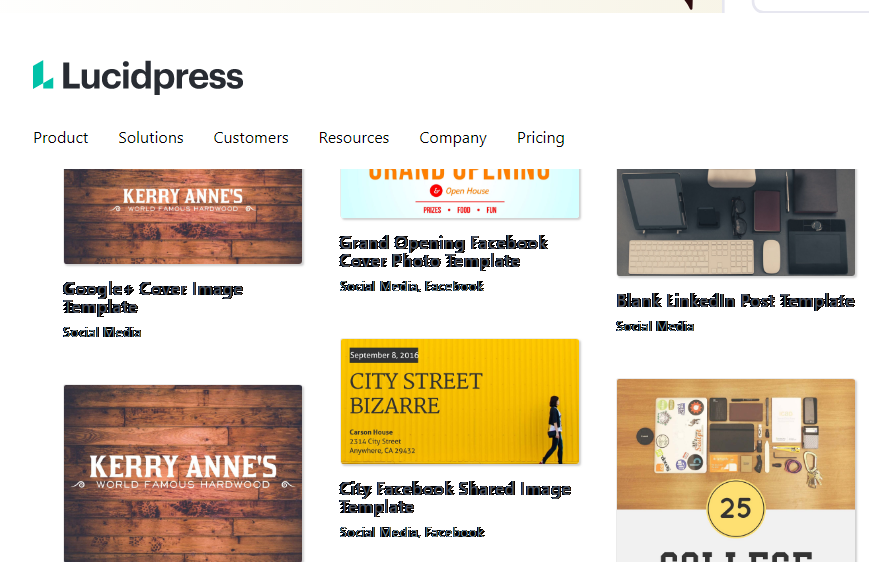The height and width of the screenshot is (562, 869).
Task: Open the bottom Kerry Anne's hardwood thumbnail
Action: tap(183, 473)
